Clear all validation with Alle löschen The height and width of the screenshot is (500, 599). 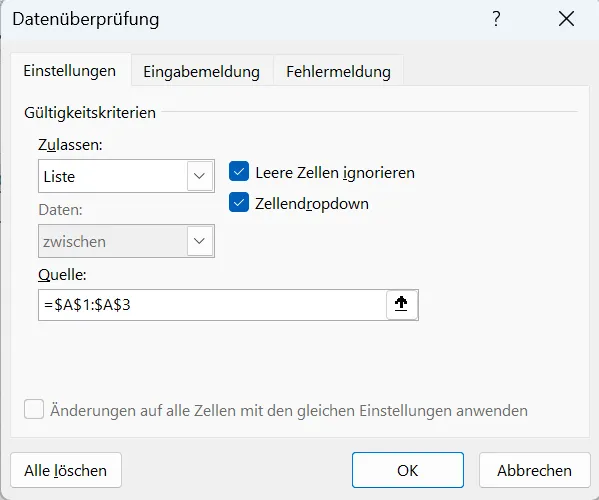pos(66,470)
